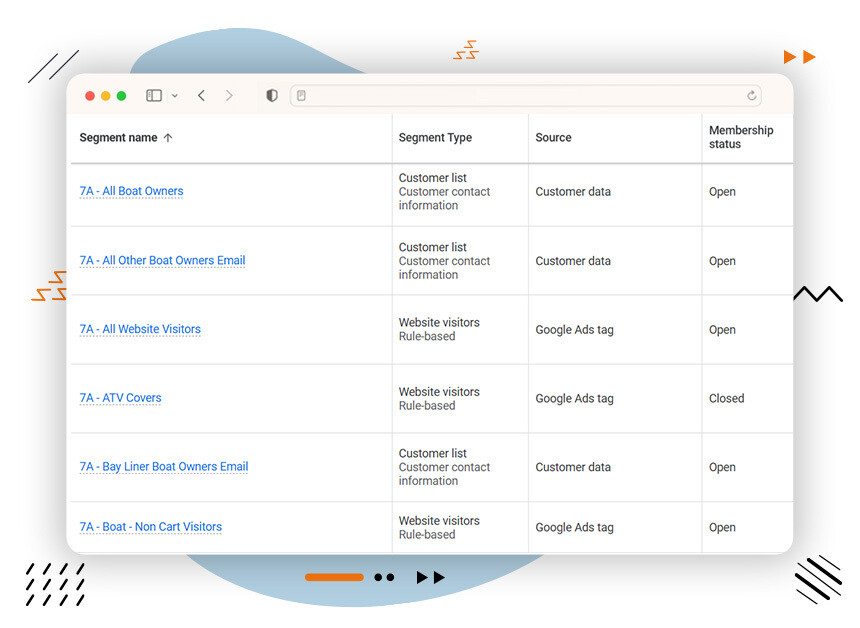Image resolution: width=860 pixels, height=628 pixels.
Task: Open the Privacy Report shield icon
Action: pos(271,95)
